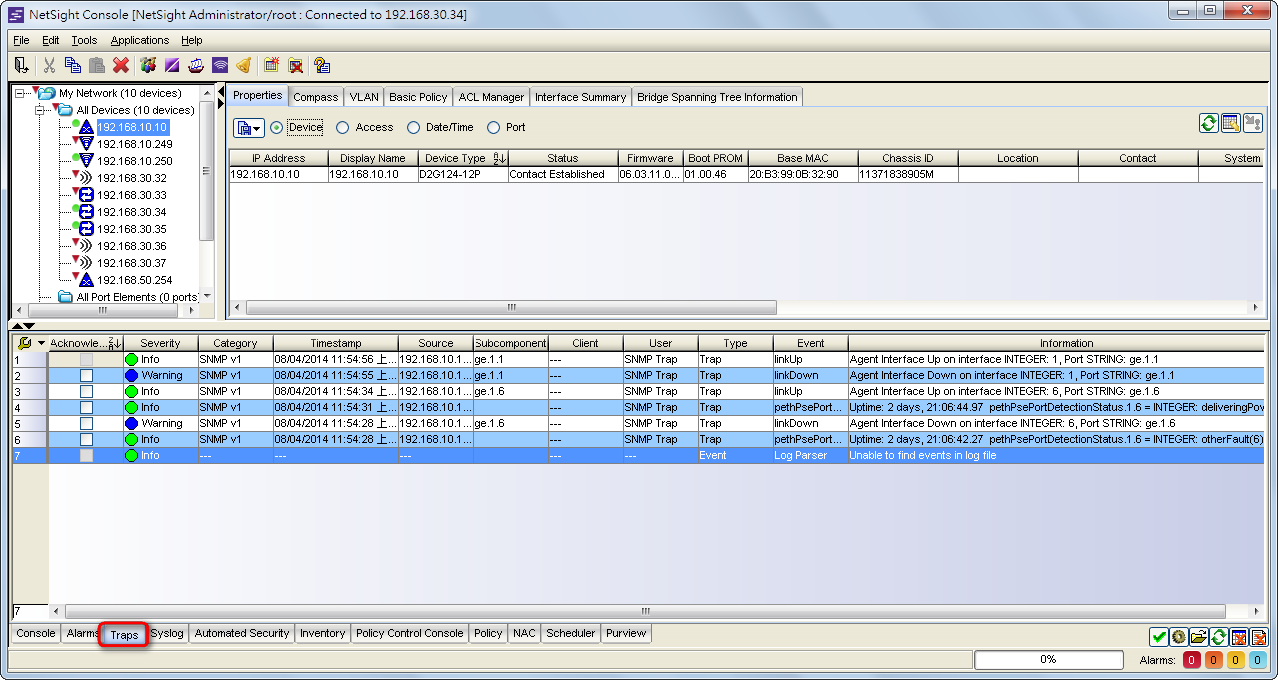Switch to the Compass tab
Screen dimensions: 1278x680
pyautogui.click(x=315, y=97)
